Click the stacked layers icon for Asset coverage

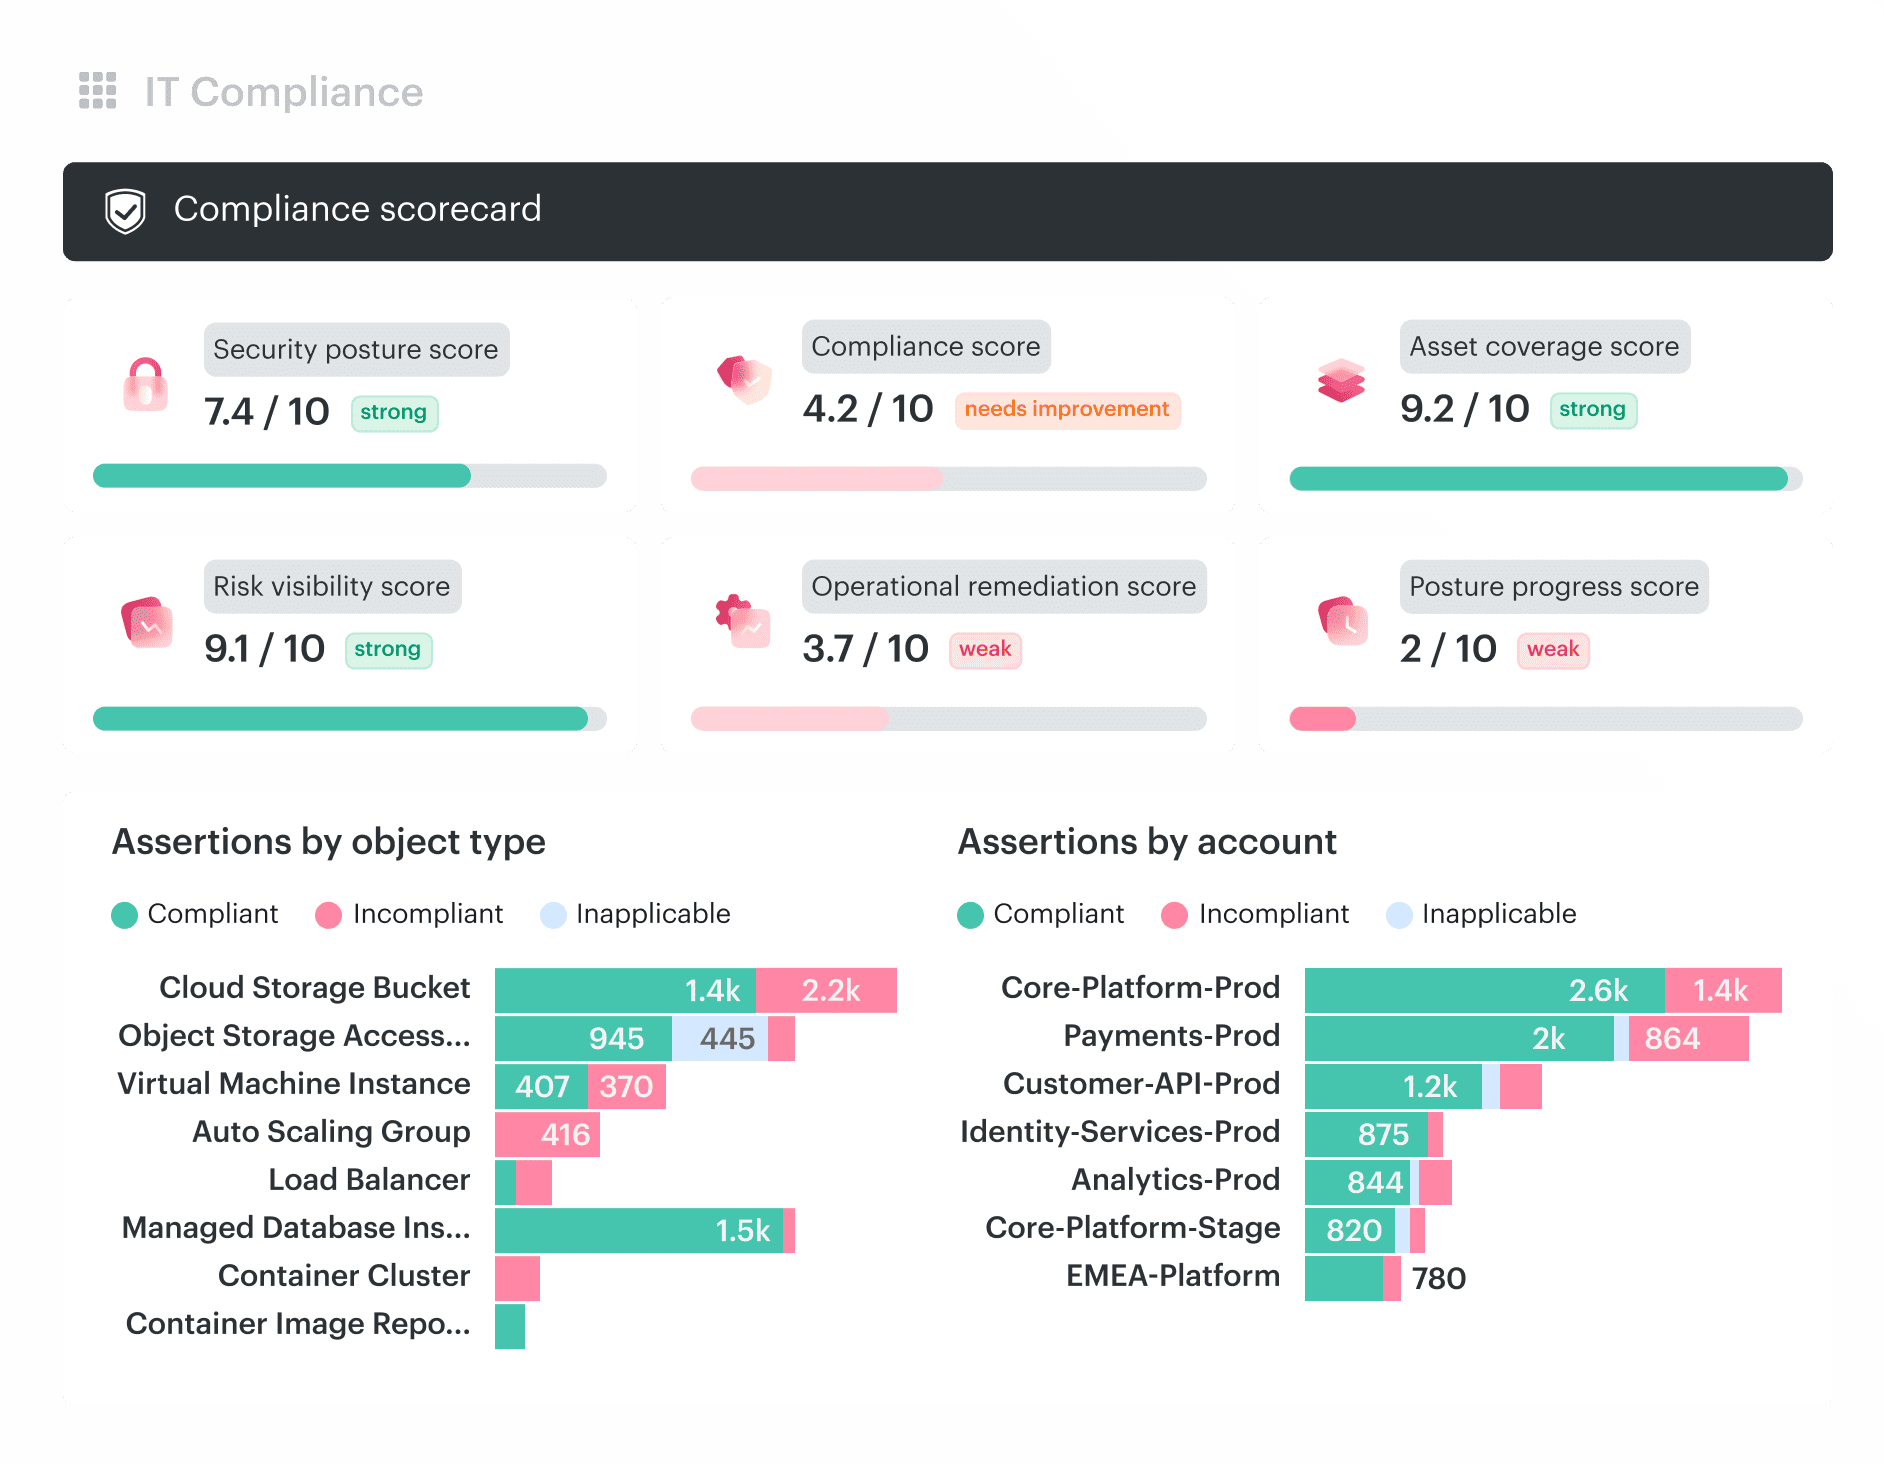1342,380
